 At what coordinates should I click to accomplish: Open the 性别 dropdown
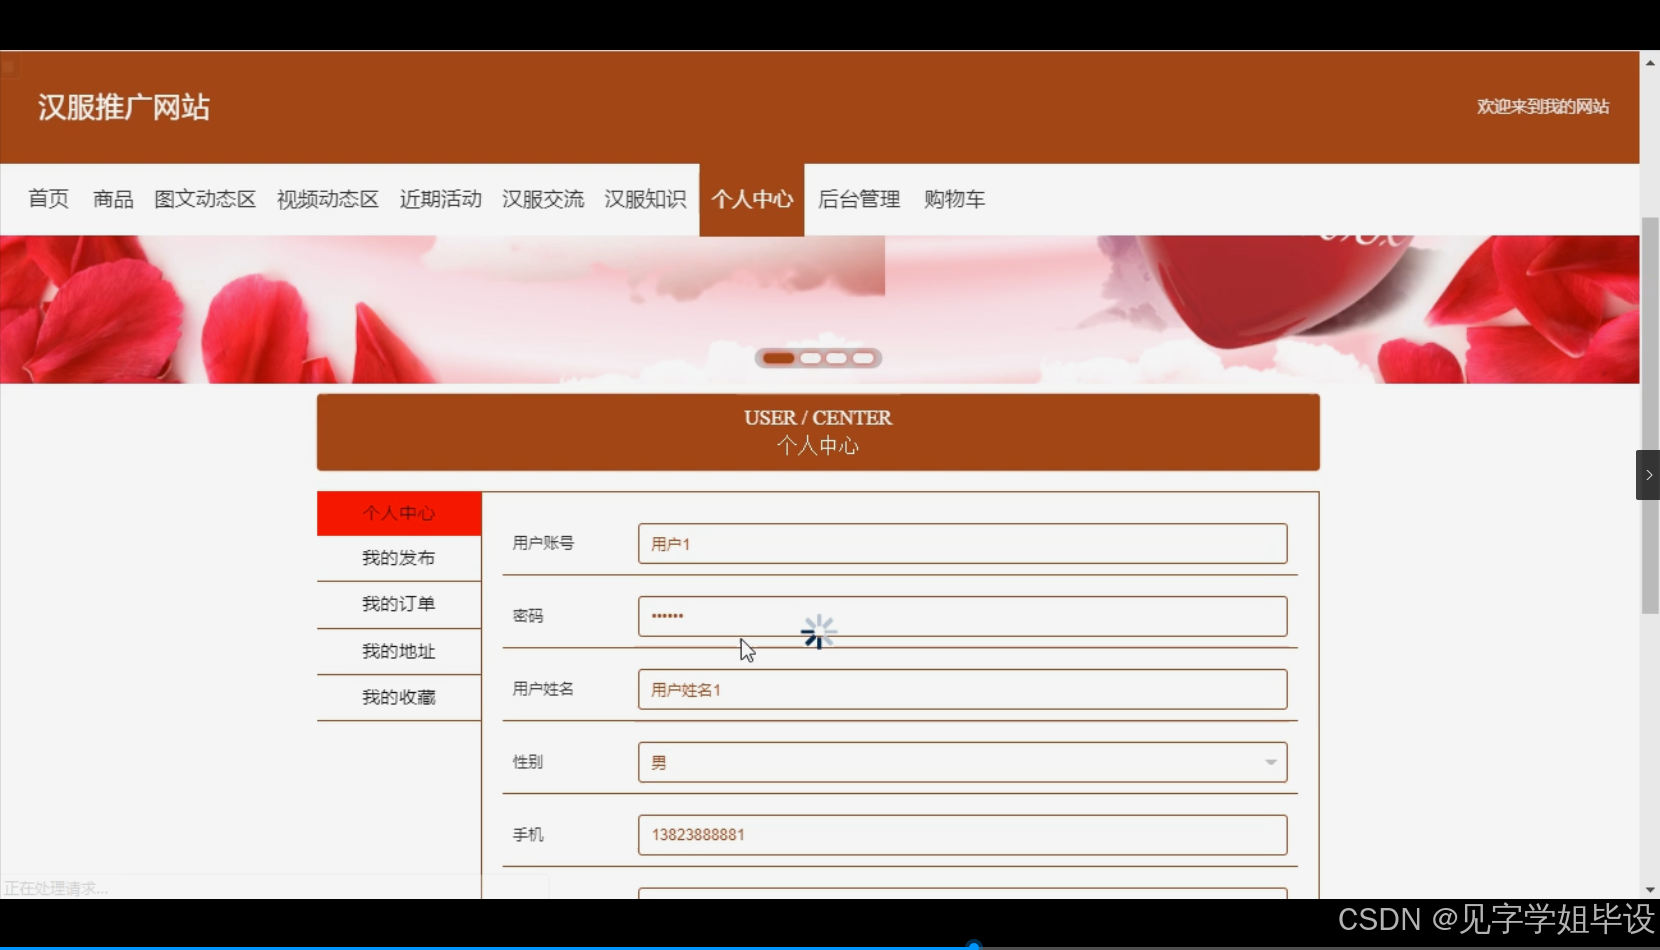[962, 762]
